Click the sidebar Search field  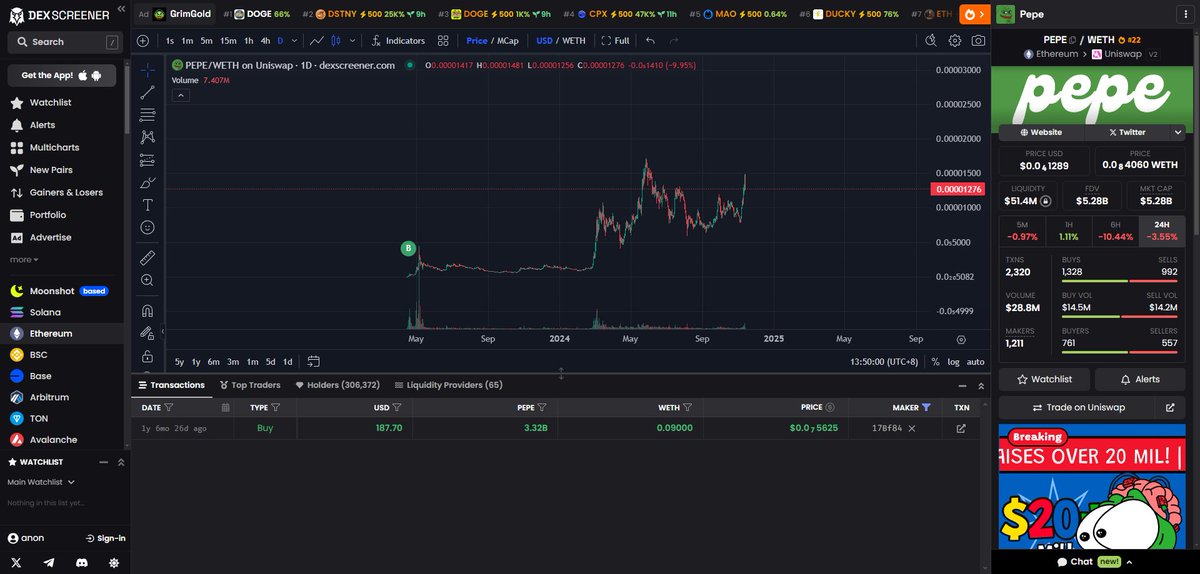point(63,42)
